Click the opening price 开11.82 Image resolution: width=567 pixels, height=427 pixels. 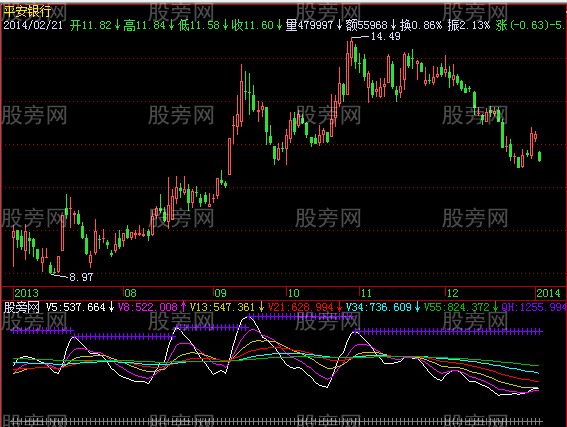coord(90,25)
